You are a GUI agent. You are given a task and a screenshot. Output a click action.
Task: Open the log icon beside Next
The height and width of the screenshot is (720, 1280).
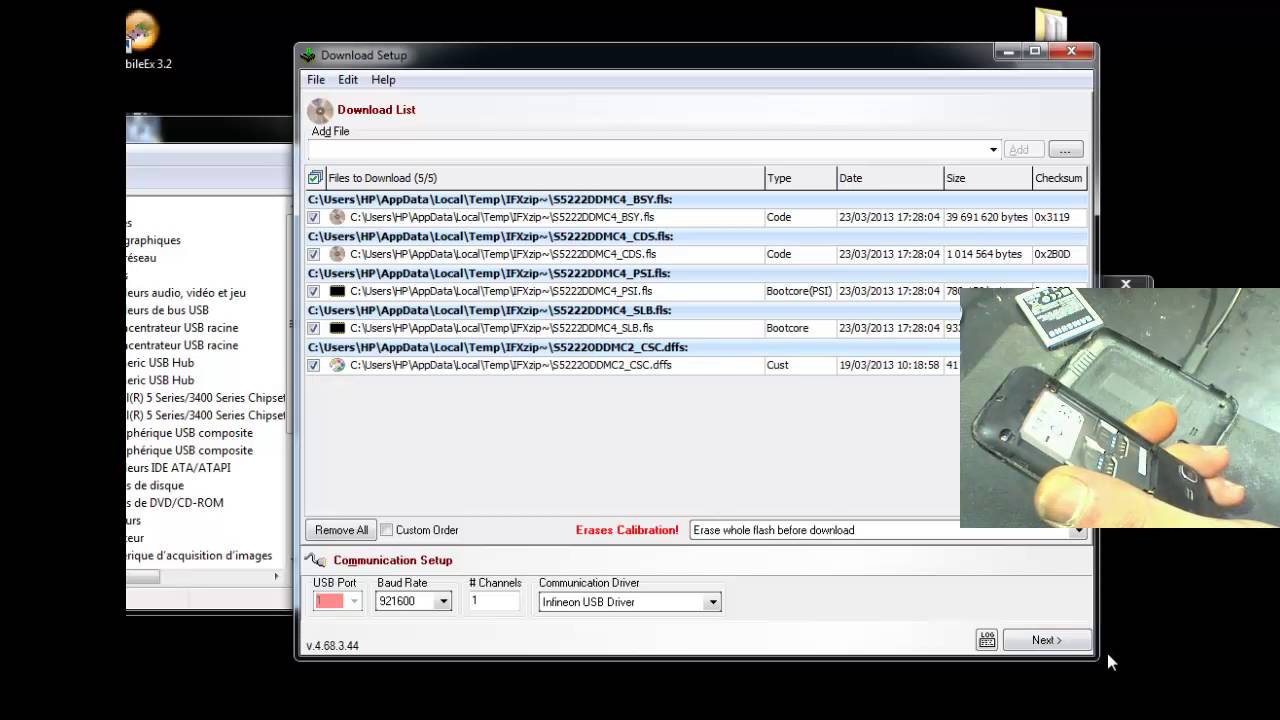(x=987, y=640)
